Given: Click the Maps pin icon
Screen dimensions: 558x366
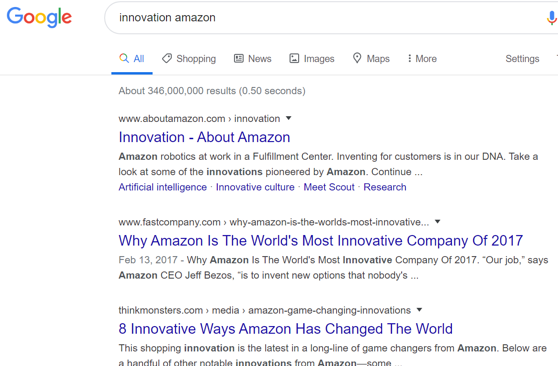Looking at the screenshot, I should [x=357, y=58].
